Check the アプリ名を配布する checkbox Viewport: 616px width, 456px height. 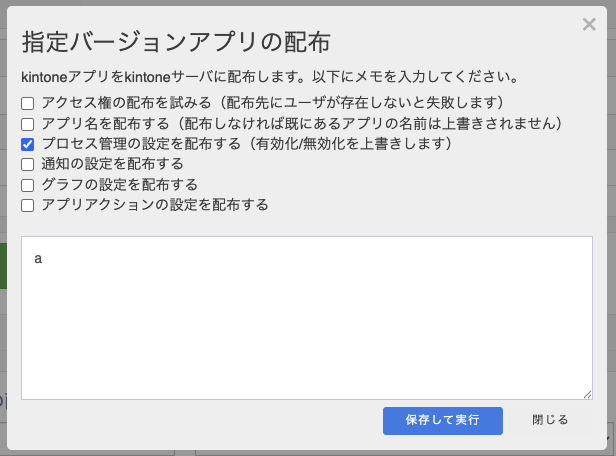(x=28, y=124)
